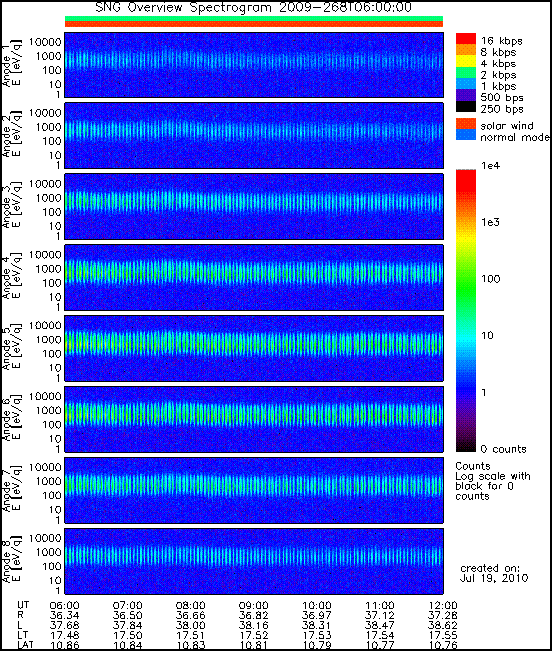Click the R row label
Screen dimensions: 552x651
point(20,615)
